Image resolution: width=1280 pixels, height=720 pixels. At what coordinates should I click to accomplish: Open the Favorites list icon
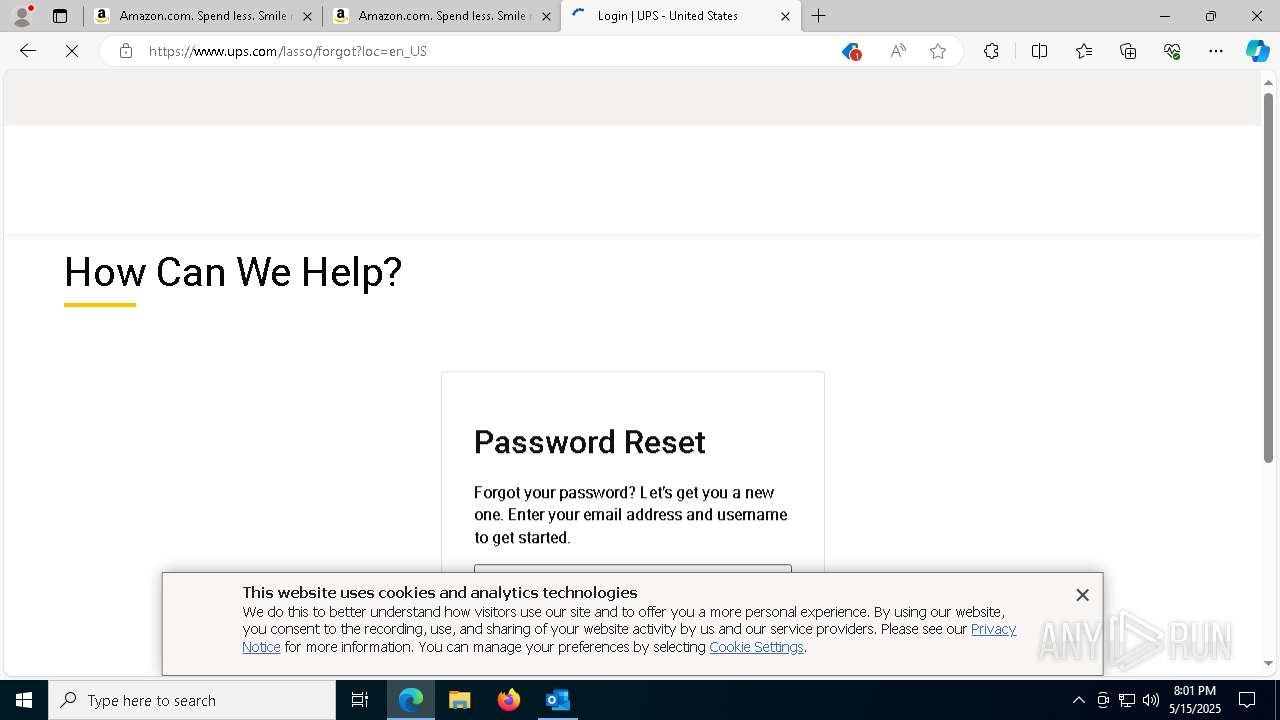(x=1084, y=51)
